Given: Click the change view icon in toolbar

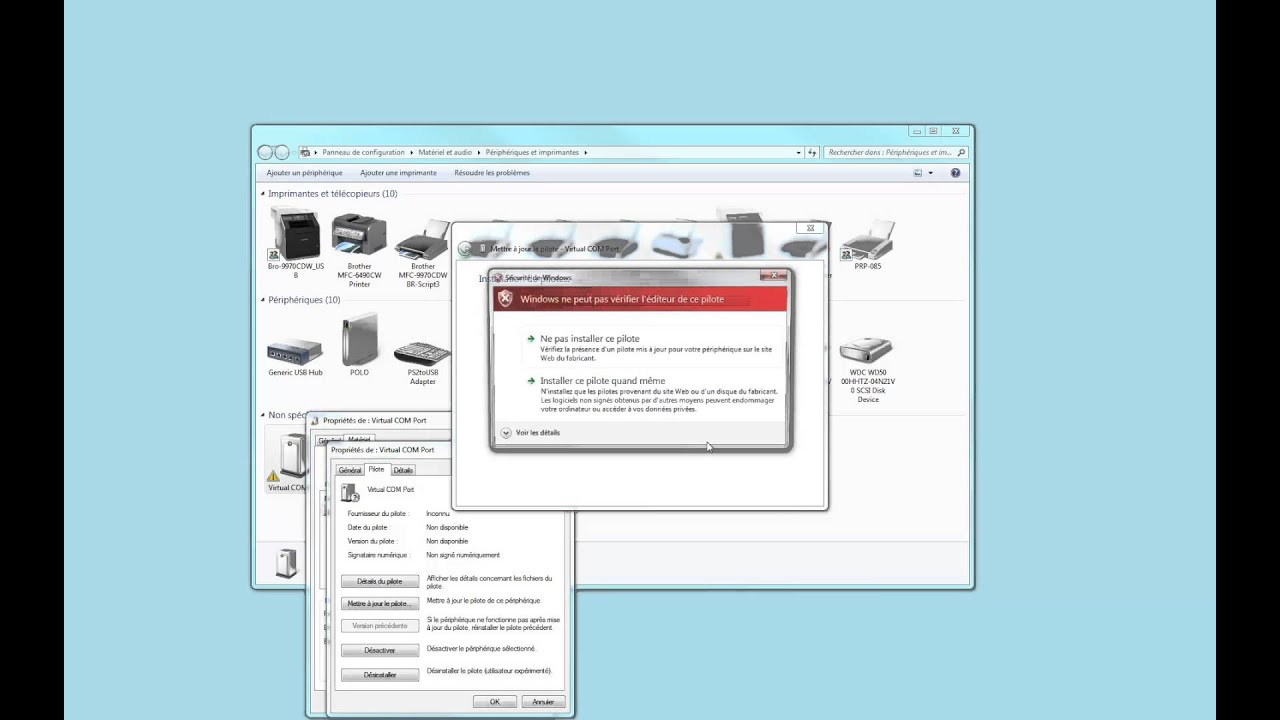Looking at the screenshot, I should 918,173.
